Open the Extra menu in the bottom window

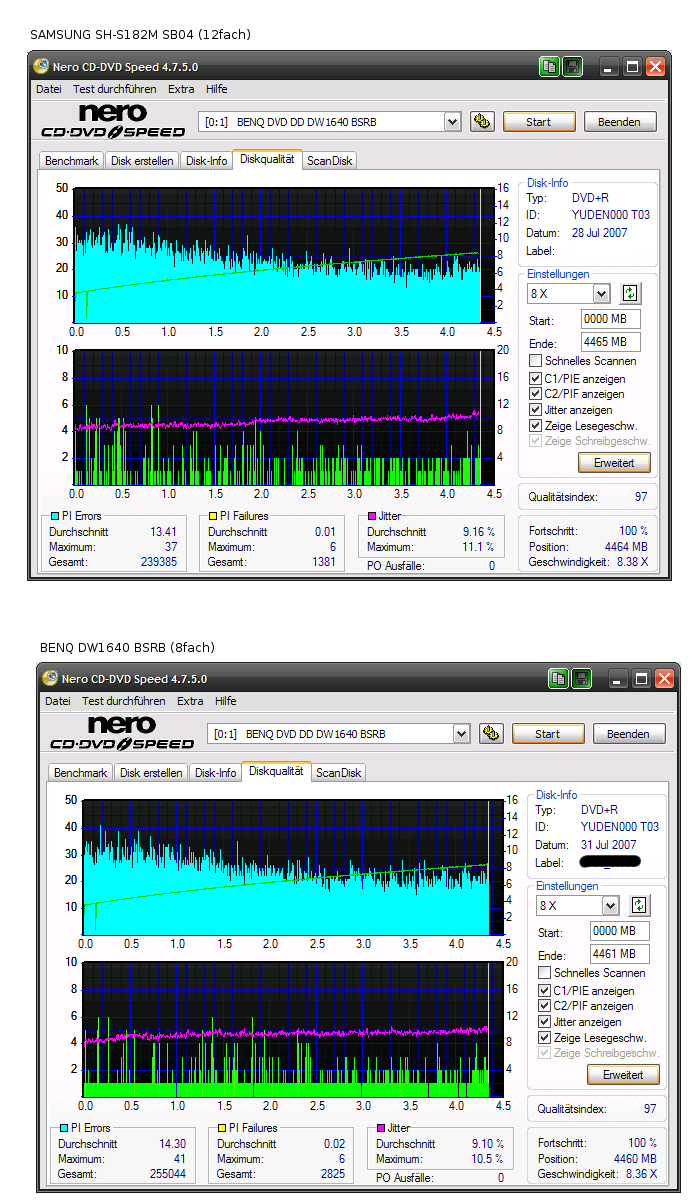(190, 701)
